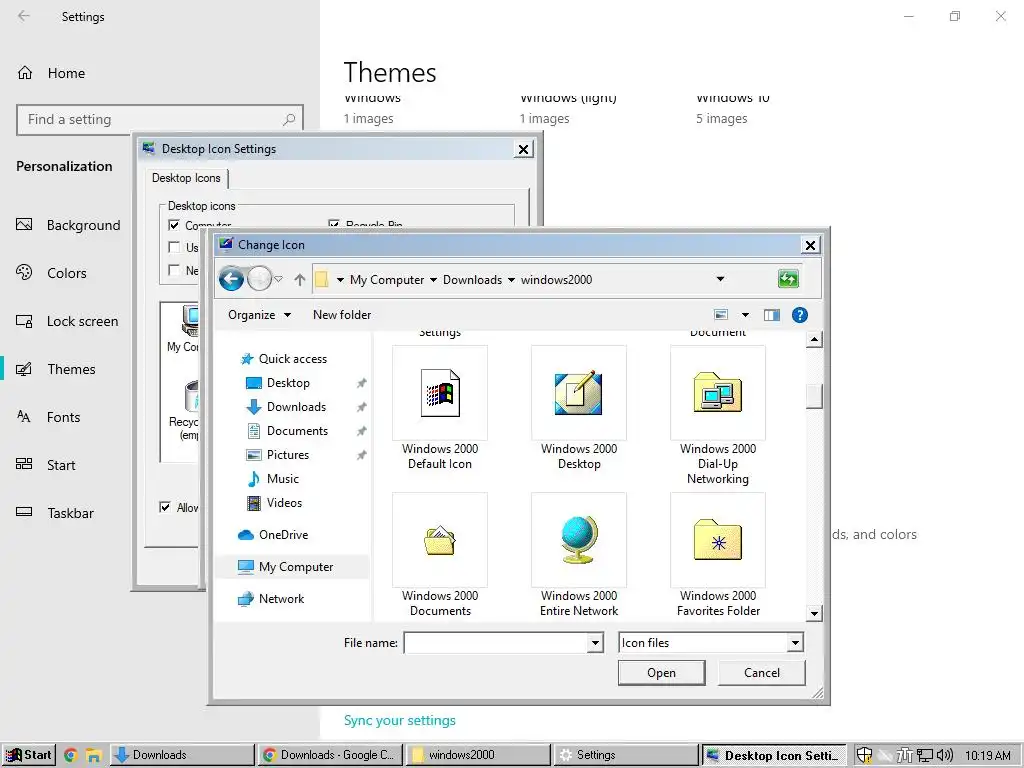Toggle the User's Files checkbox

[x=174, y=248]
